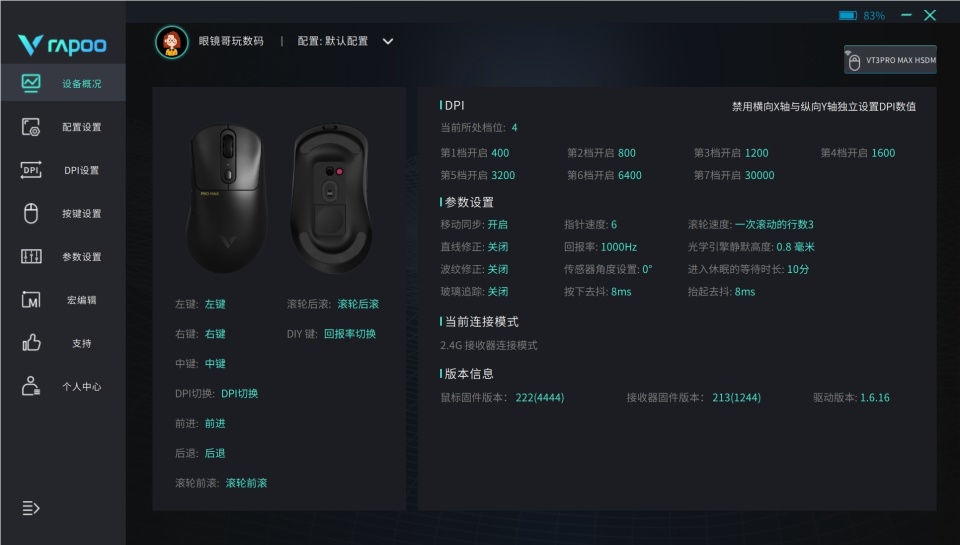Collapse sidebar with bottom menu icon
This screenshot has width=960, height=545.
point(31,508)
